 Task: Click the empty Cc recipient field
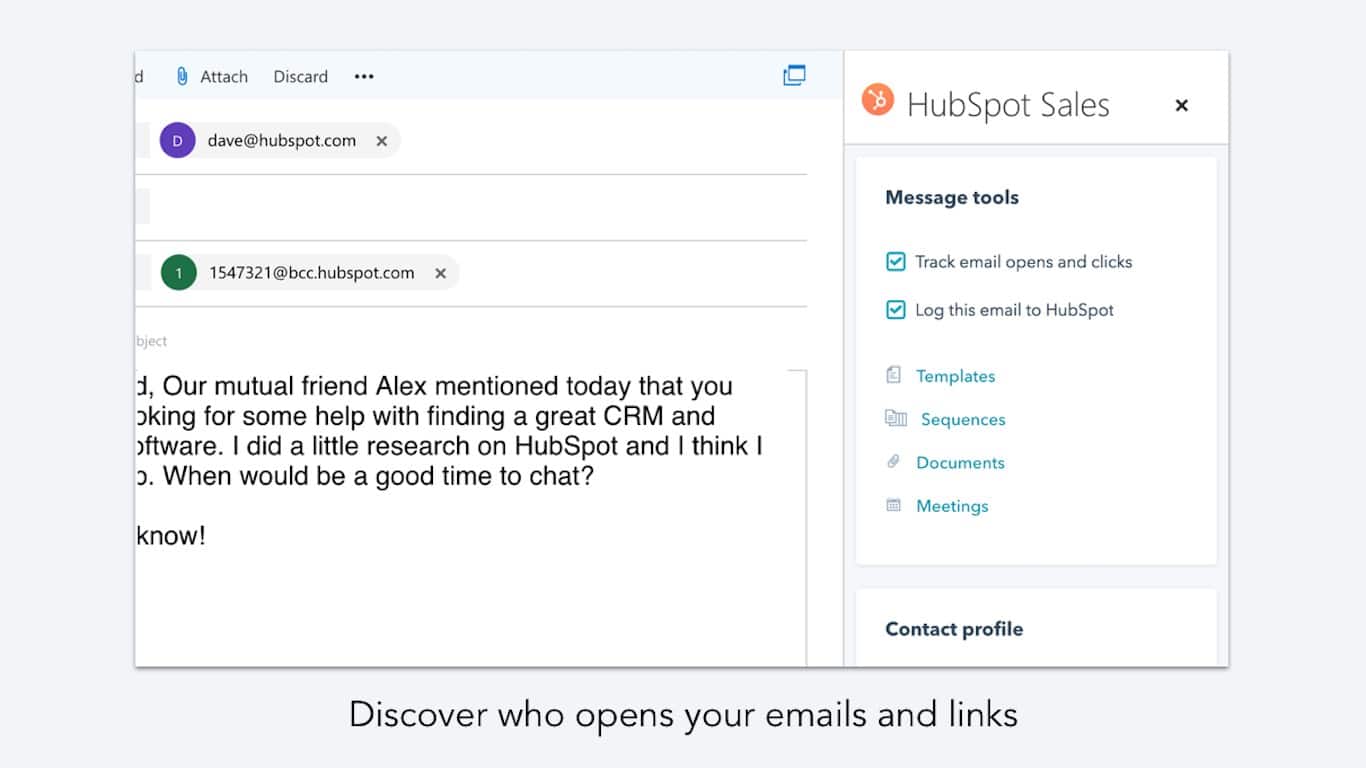click(471, 207)
